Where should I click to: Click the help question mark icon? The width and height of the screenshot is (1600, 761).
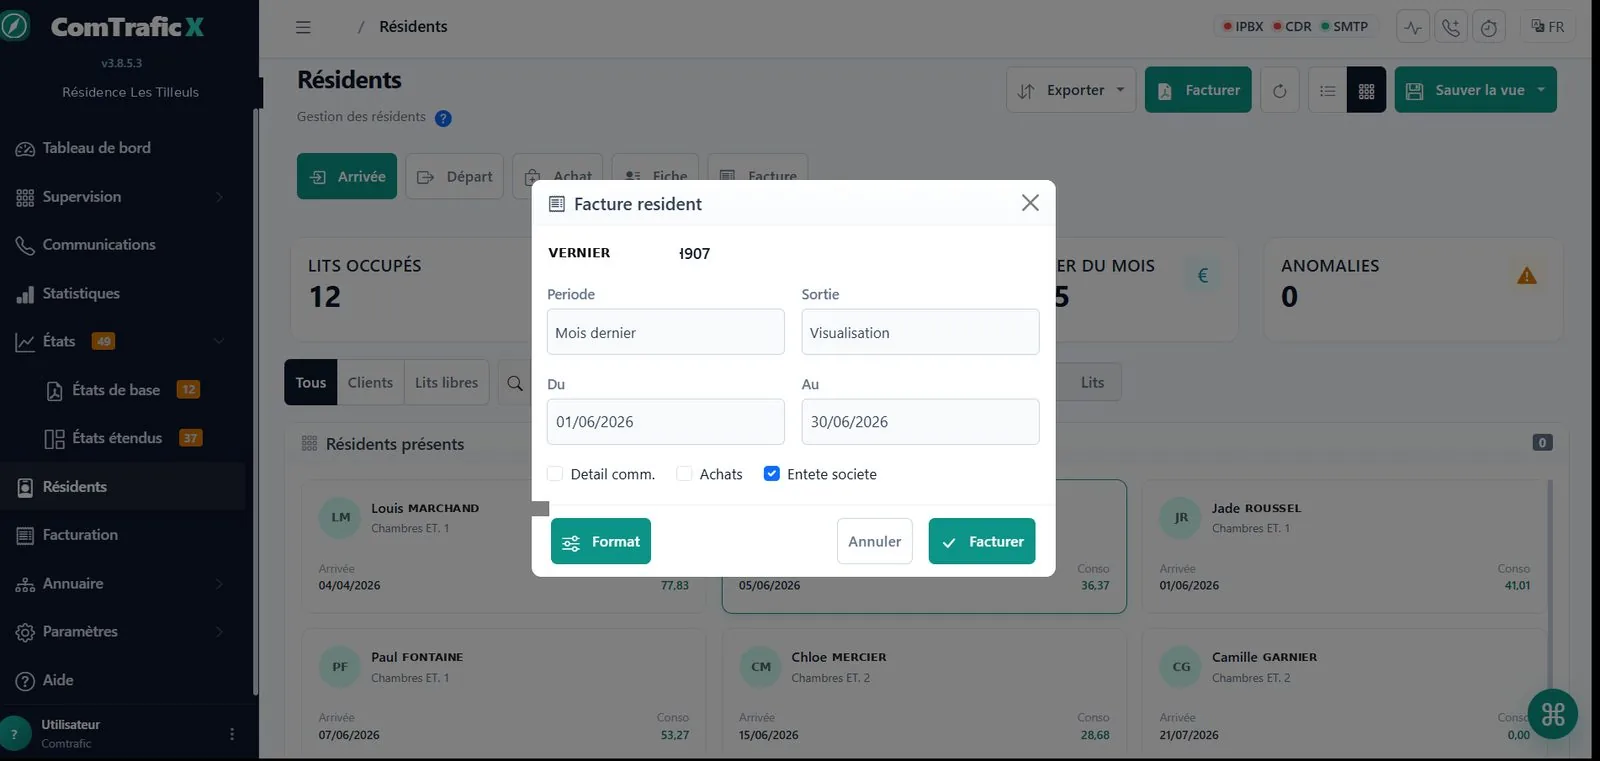click(x=443, y=118)
